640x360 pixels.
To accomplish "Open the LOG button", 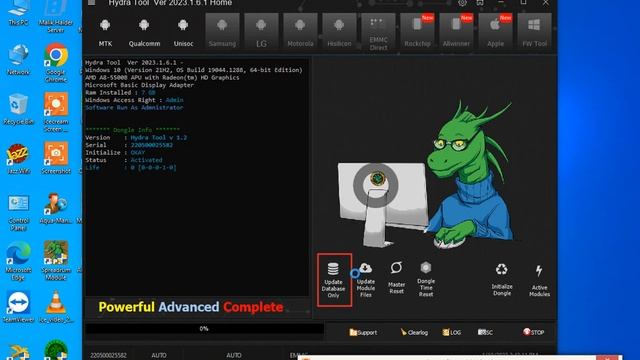I will (x=451, y=332).
